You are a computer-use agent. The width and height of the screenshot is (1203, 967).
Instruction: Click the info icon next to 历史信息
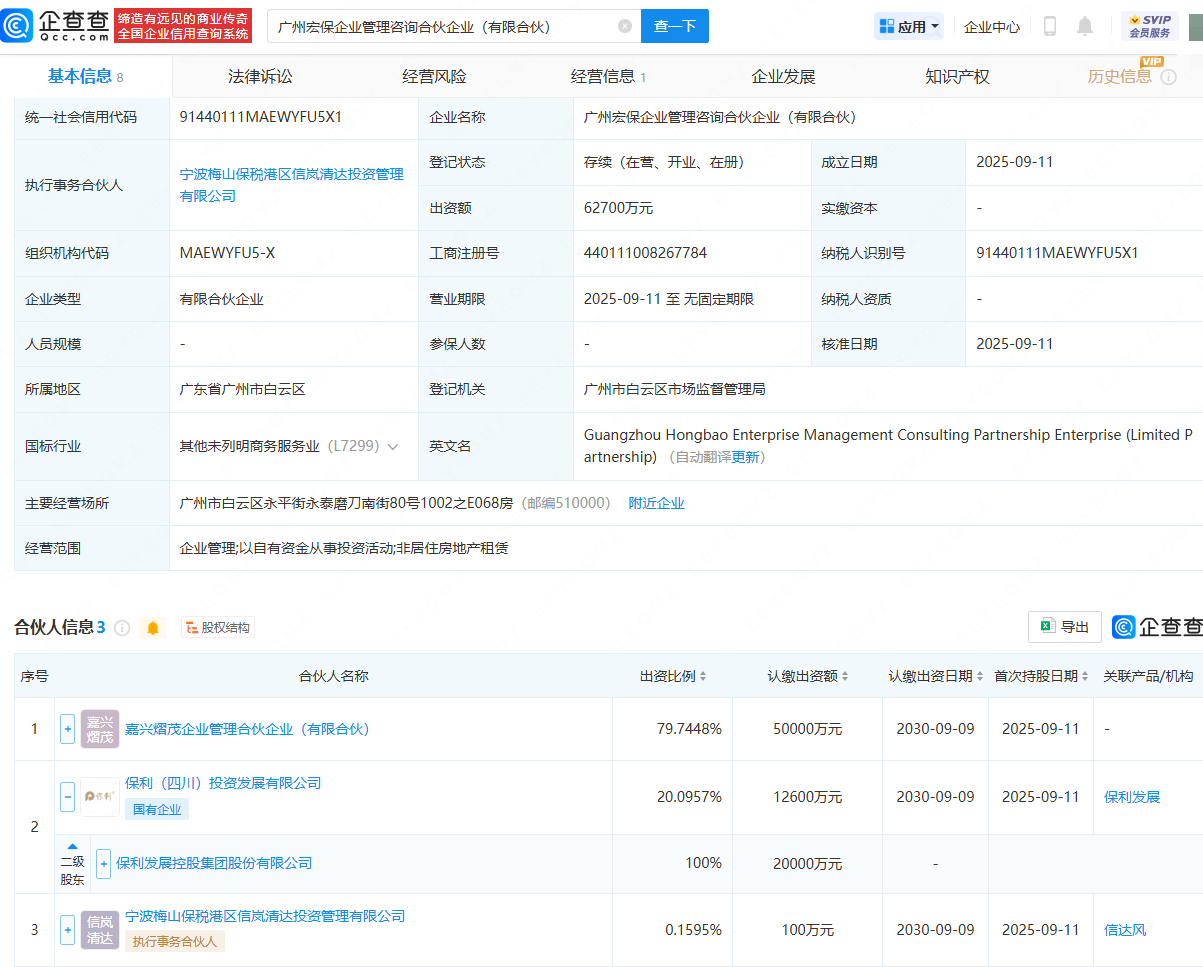[x=1168, y=77]
